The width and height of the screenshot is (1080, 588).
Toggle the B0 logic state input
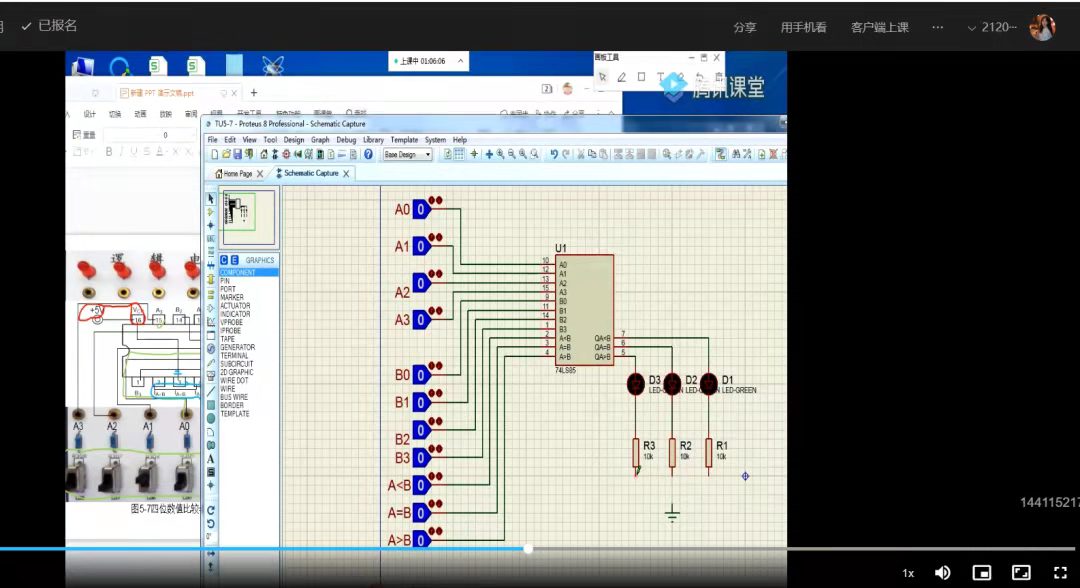coord(422,375)
